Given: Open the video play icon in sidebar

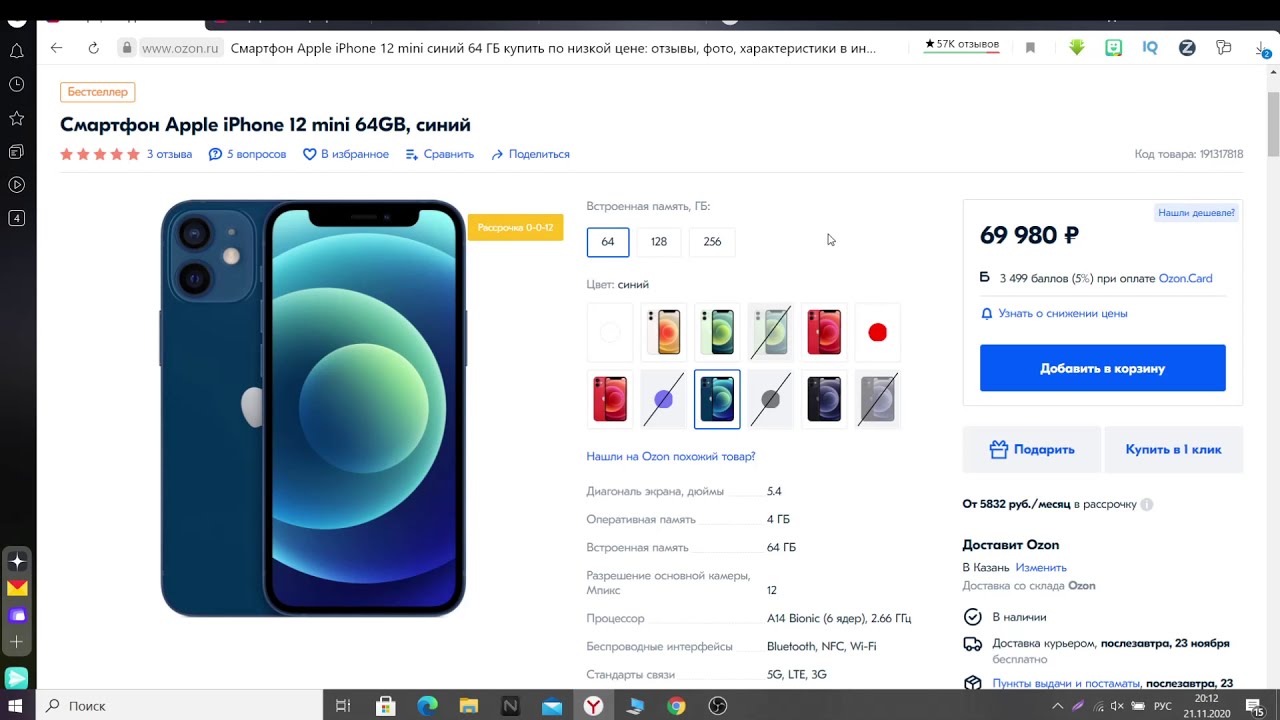Looking at the screenshot, I should [x=17, y=185].
